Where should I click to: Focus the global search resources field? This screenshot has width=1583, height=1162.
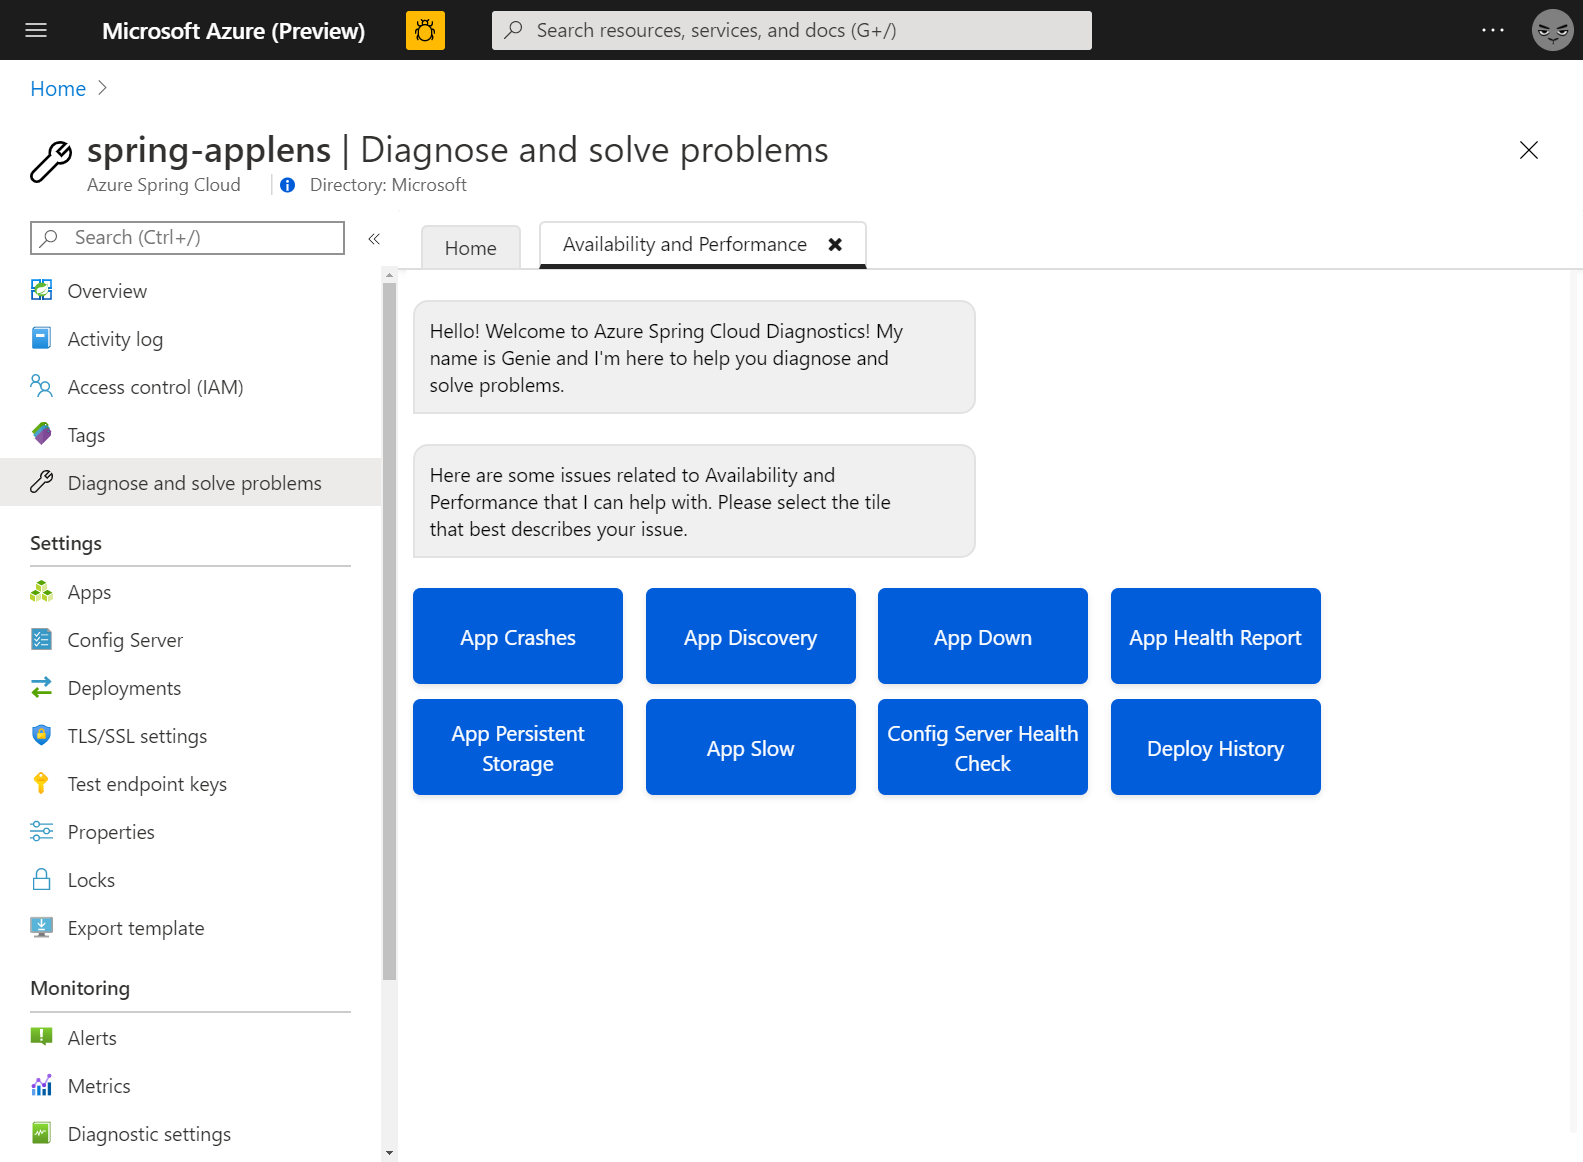(792, 30)
